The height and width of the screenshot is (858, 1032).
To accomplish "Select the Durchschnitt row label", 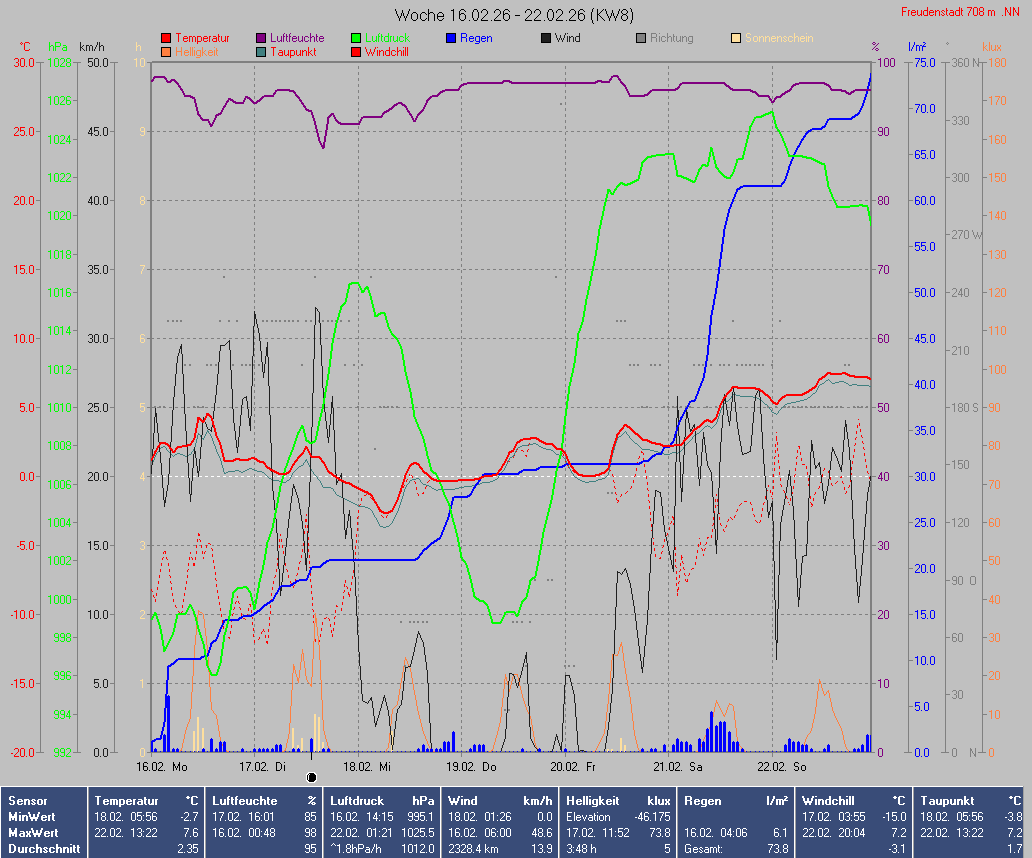I will click(x=42, y=848).
